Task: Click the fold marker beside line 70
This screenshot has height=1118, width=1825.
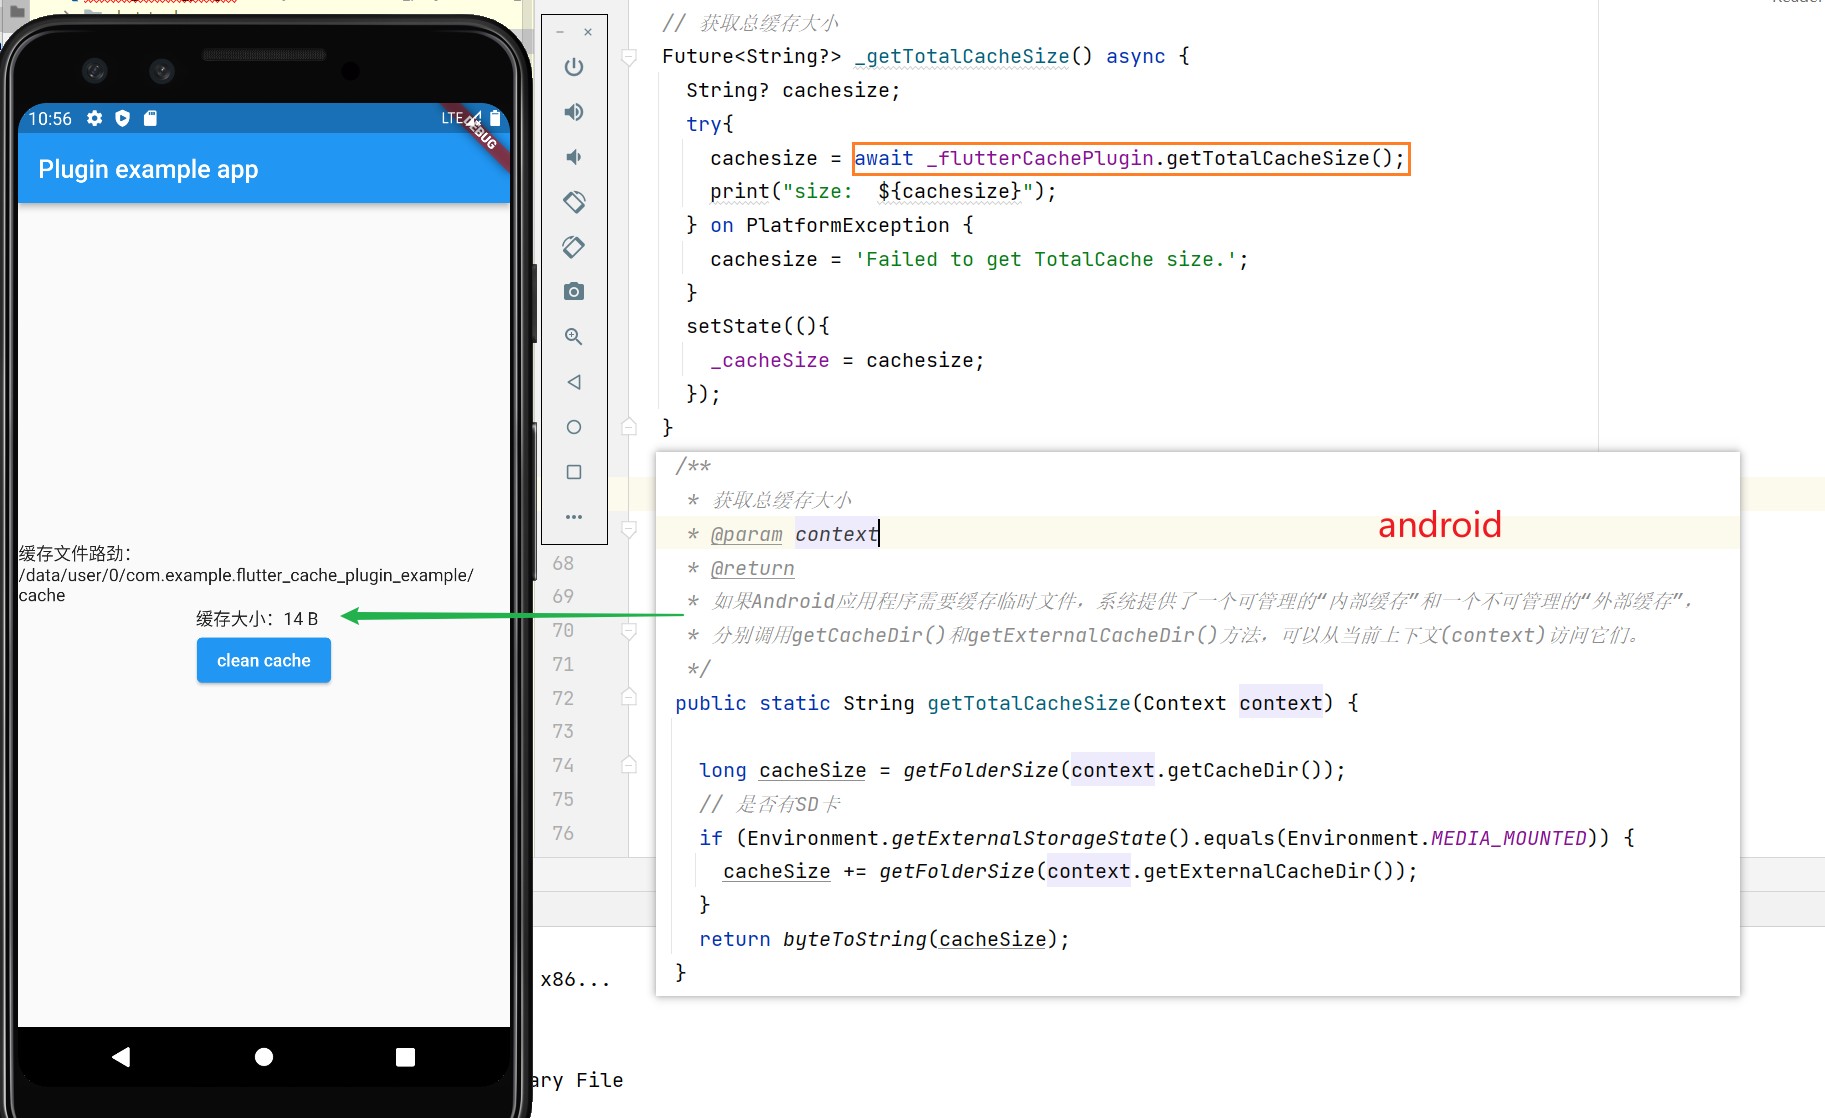Action: (629, 630)
